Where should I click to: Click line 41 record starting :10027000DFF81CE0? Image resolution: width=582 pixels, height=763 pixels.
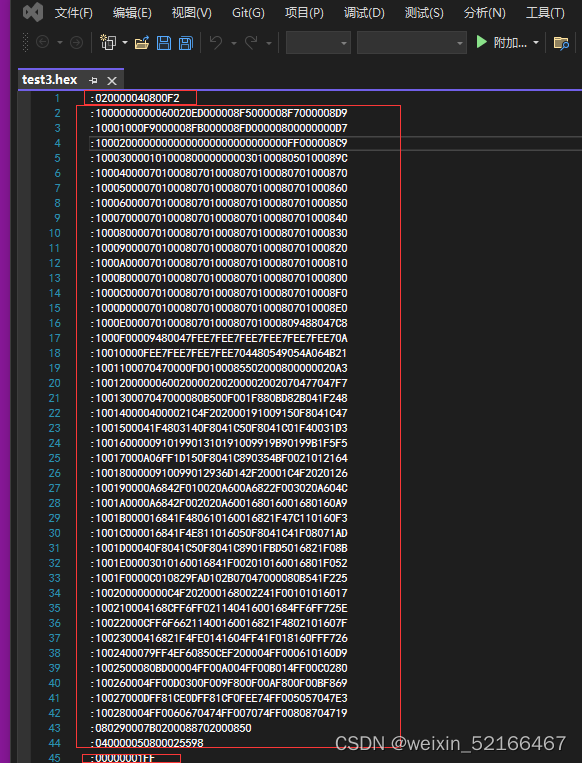(x=219, y=698)
